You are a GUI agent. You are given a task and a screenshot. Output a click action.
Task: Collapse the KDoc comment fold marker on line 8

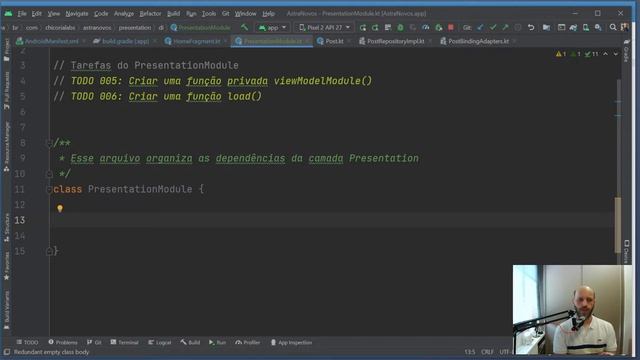pos(49,143)
